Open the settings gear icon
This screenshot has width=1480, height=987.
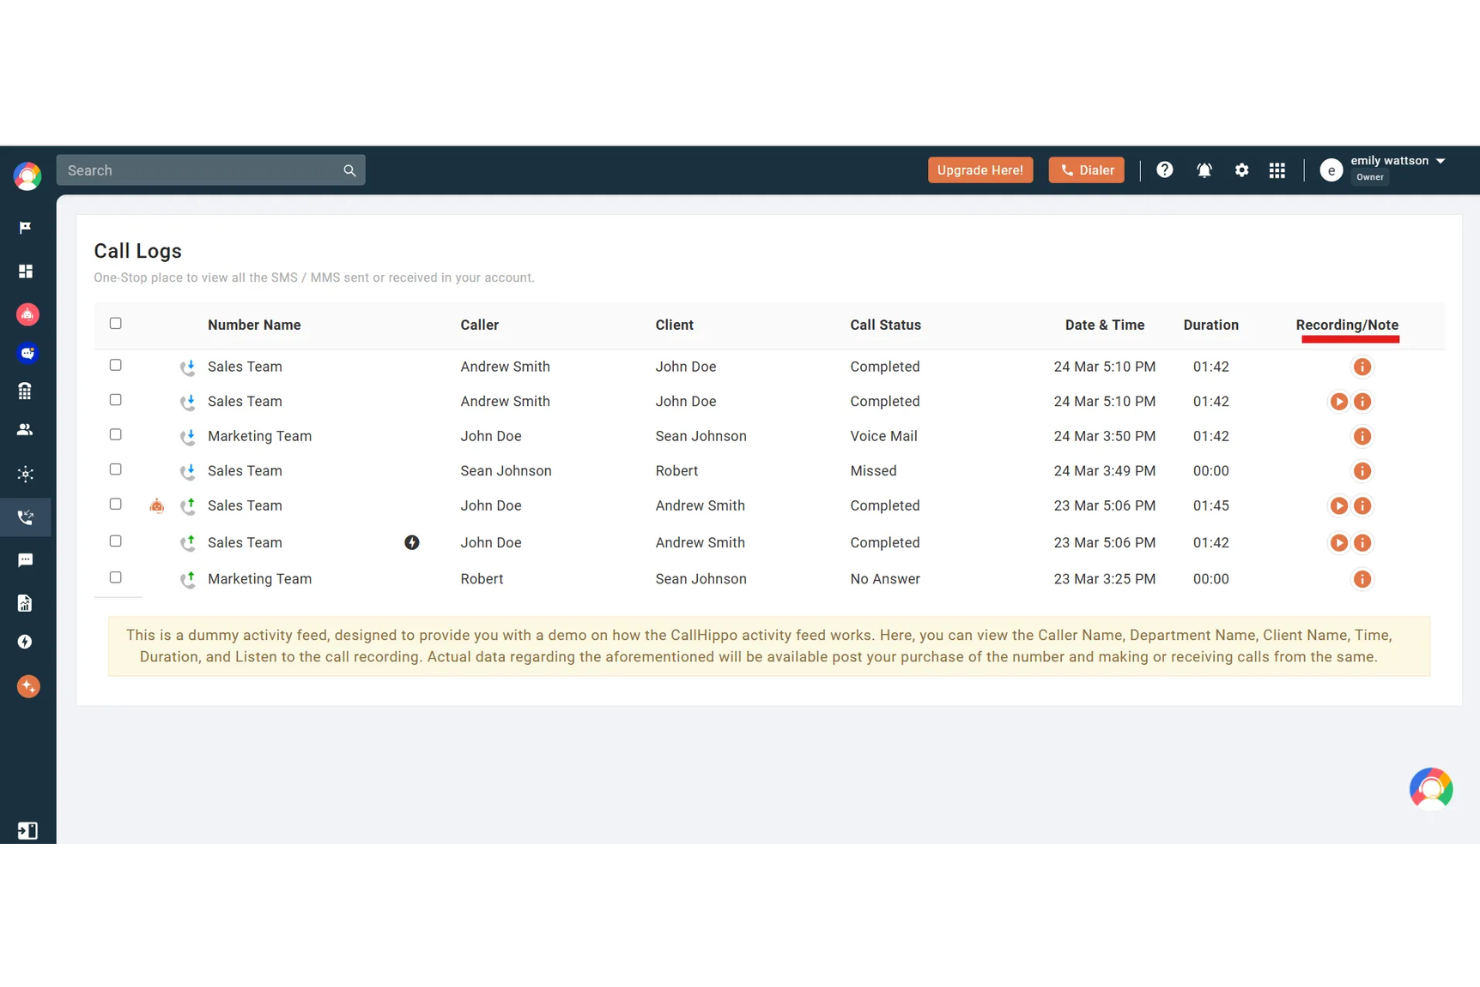click(x=1241, y=170)
